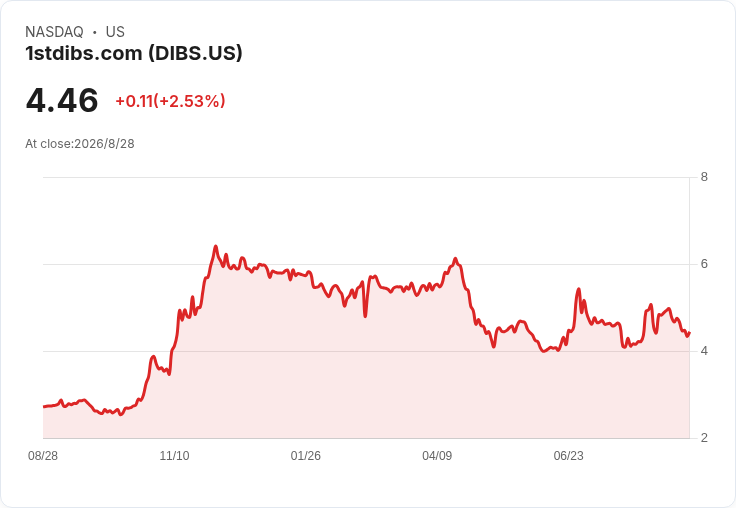Select the 08/28 date on the x-axis

43,455
